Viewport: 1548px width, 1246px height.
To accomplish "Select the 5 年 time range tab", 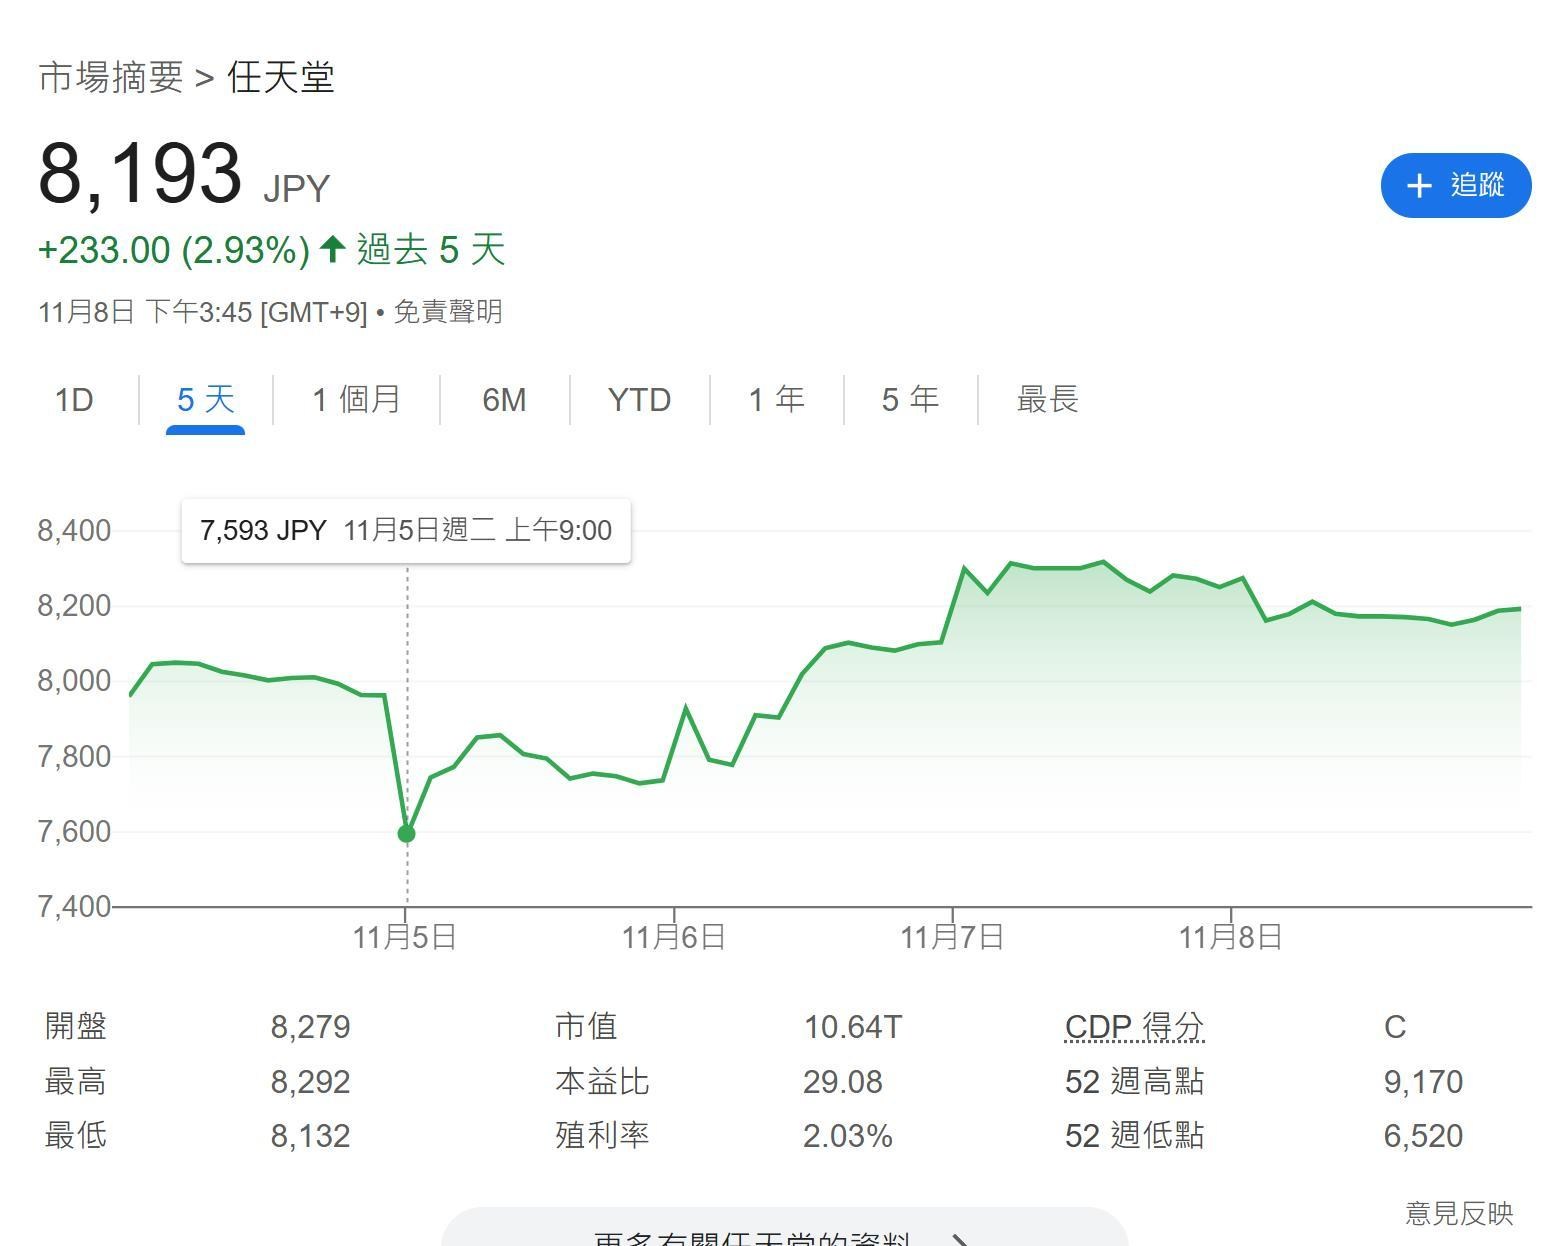I will click(910, 400).
